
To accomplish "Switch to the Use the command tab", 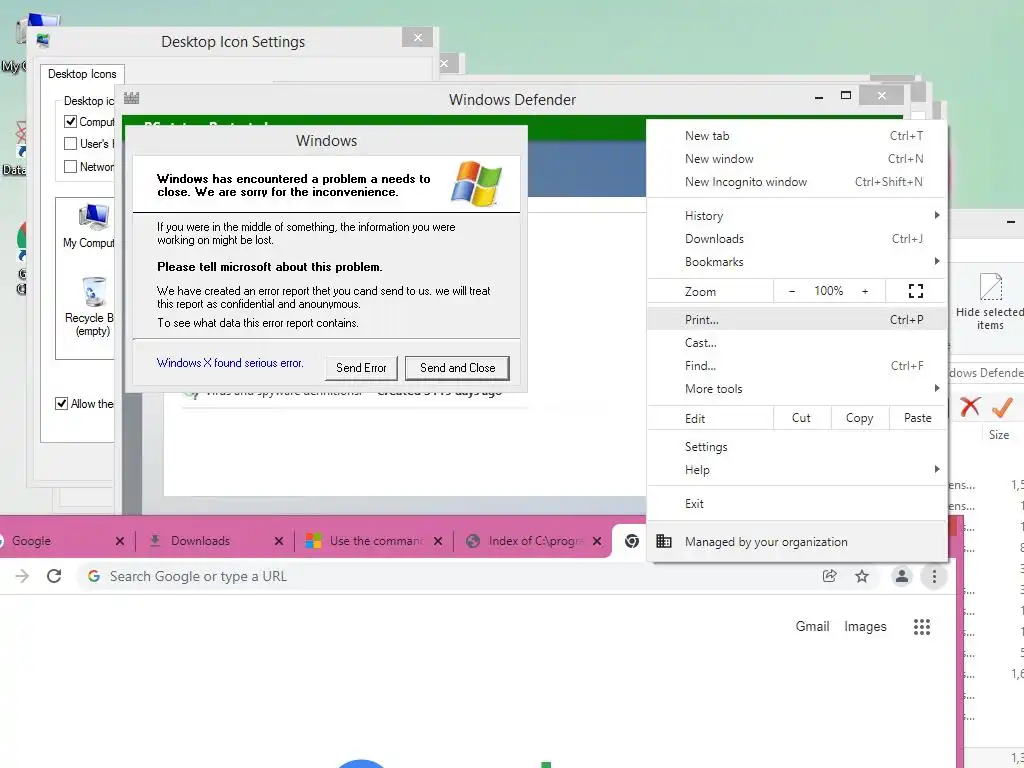I will click(x=376, y=541).
